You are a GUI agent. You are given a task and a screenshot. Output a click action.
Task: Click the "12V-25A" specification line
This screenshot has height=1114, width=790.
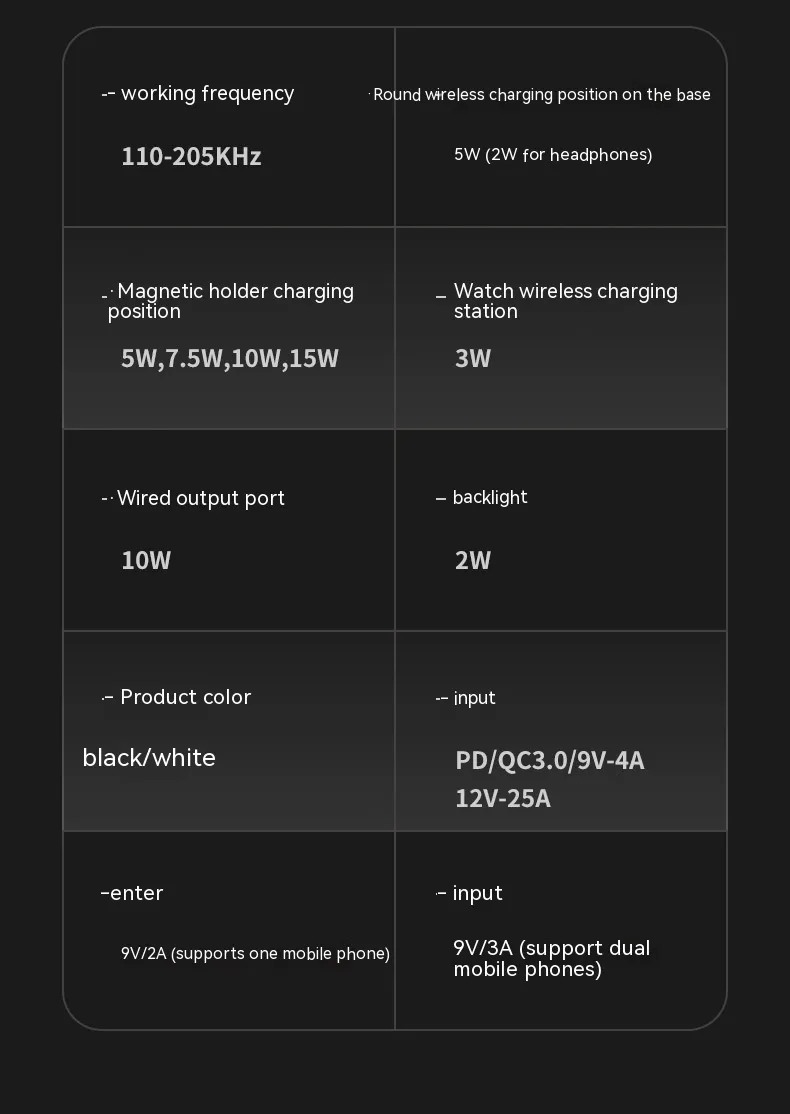tap(503, 799)
